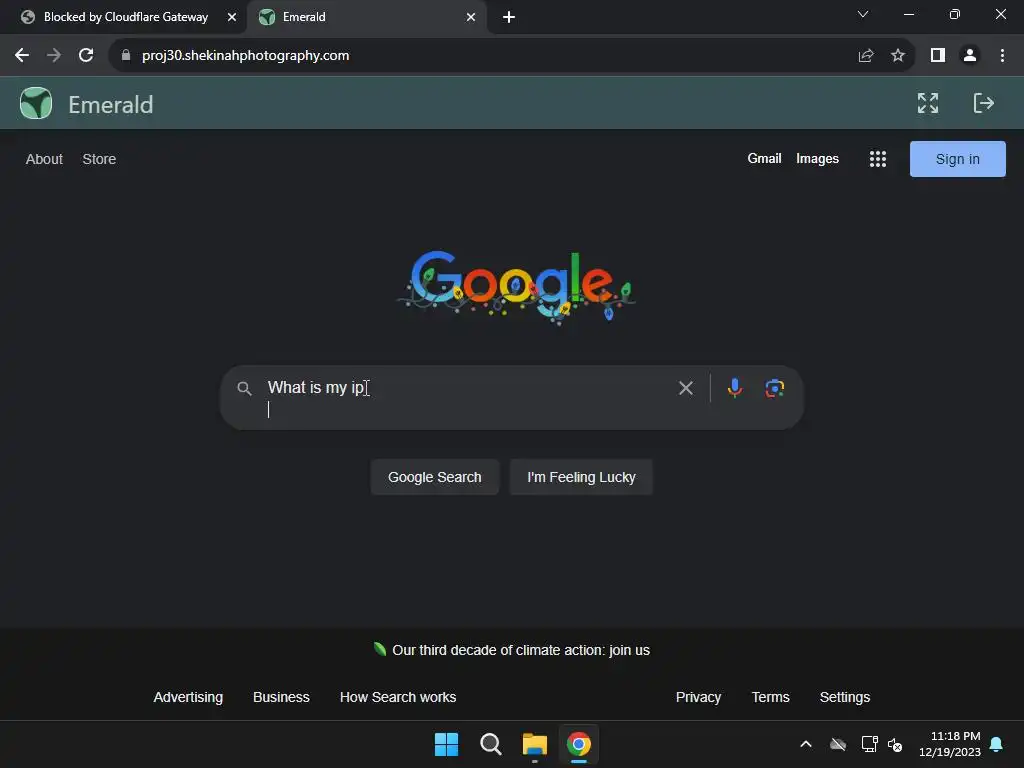
Task: Open Windows taskbar search
Action: tap(490, 744)
